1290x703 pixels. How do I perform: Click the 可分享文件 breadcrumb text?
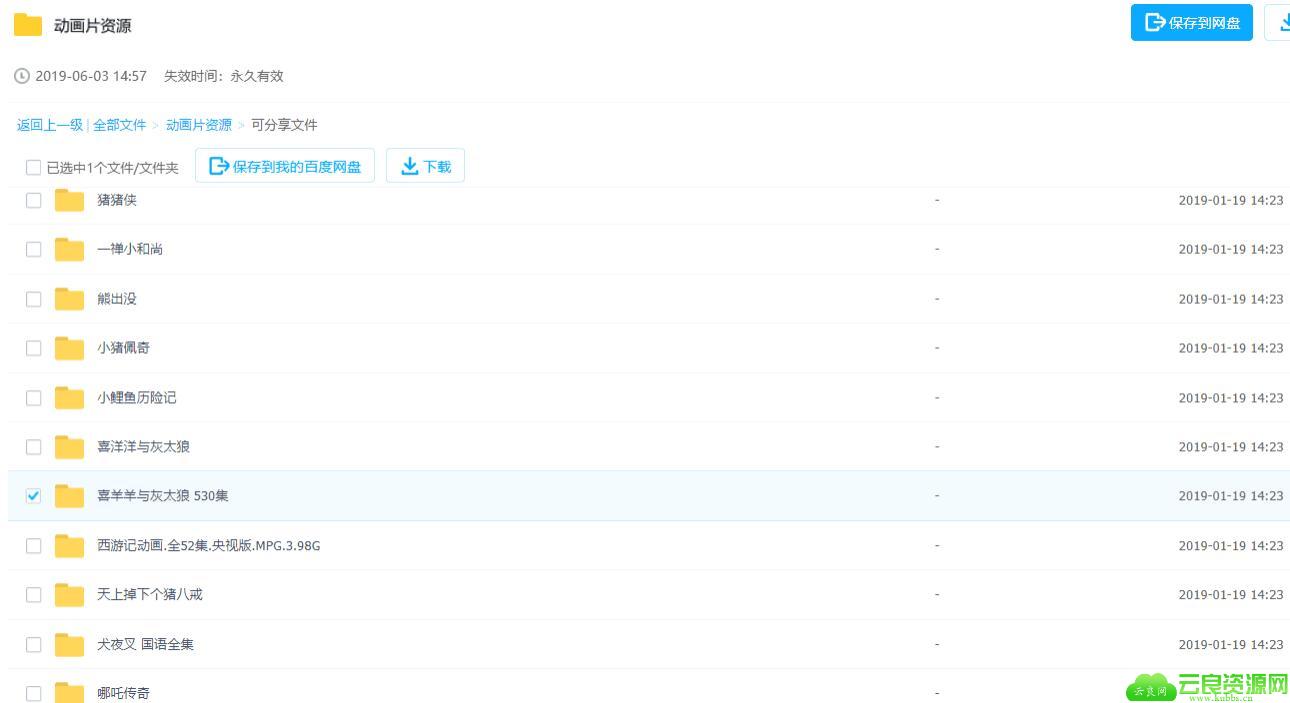284,125
